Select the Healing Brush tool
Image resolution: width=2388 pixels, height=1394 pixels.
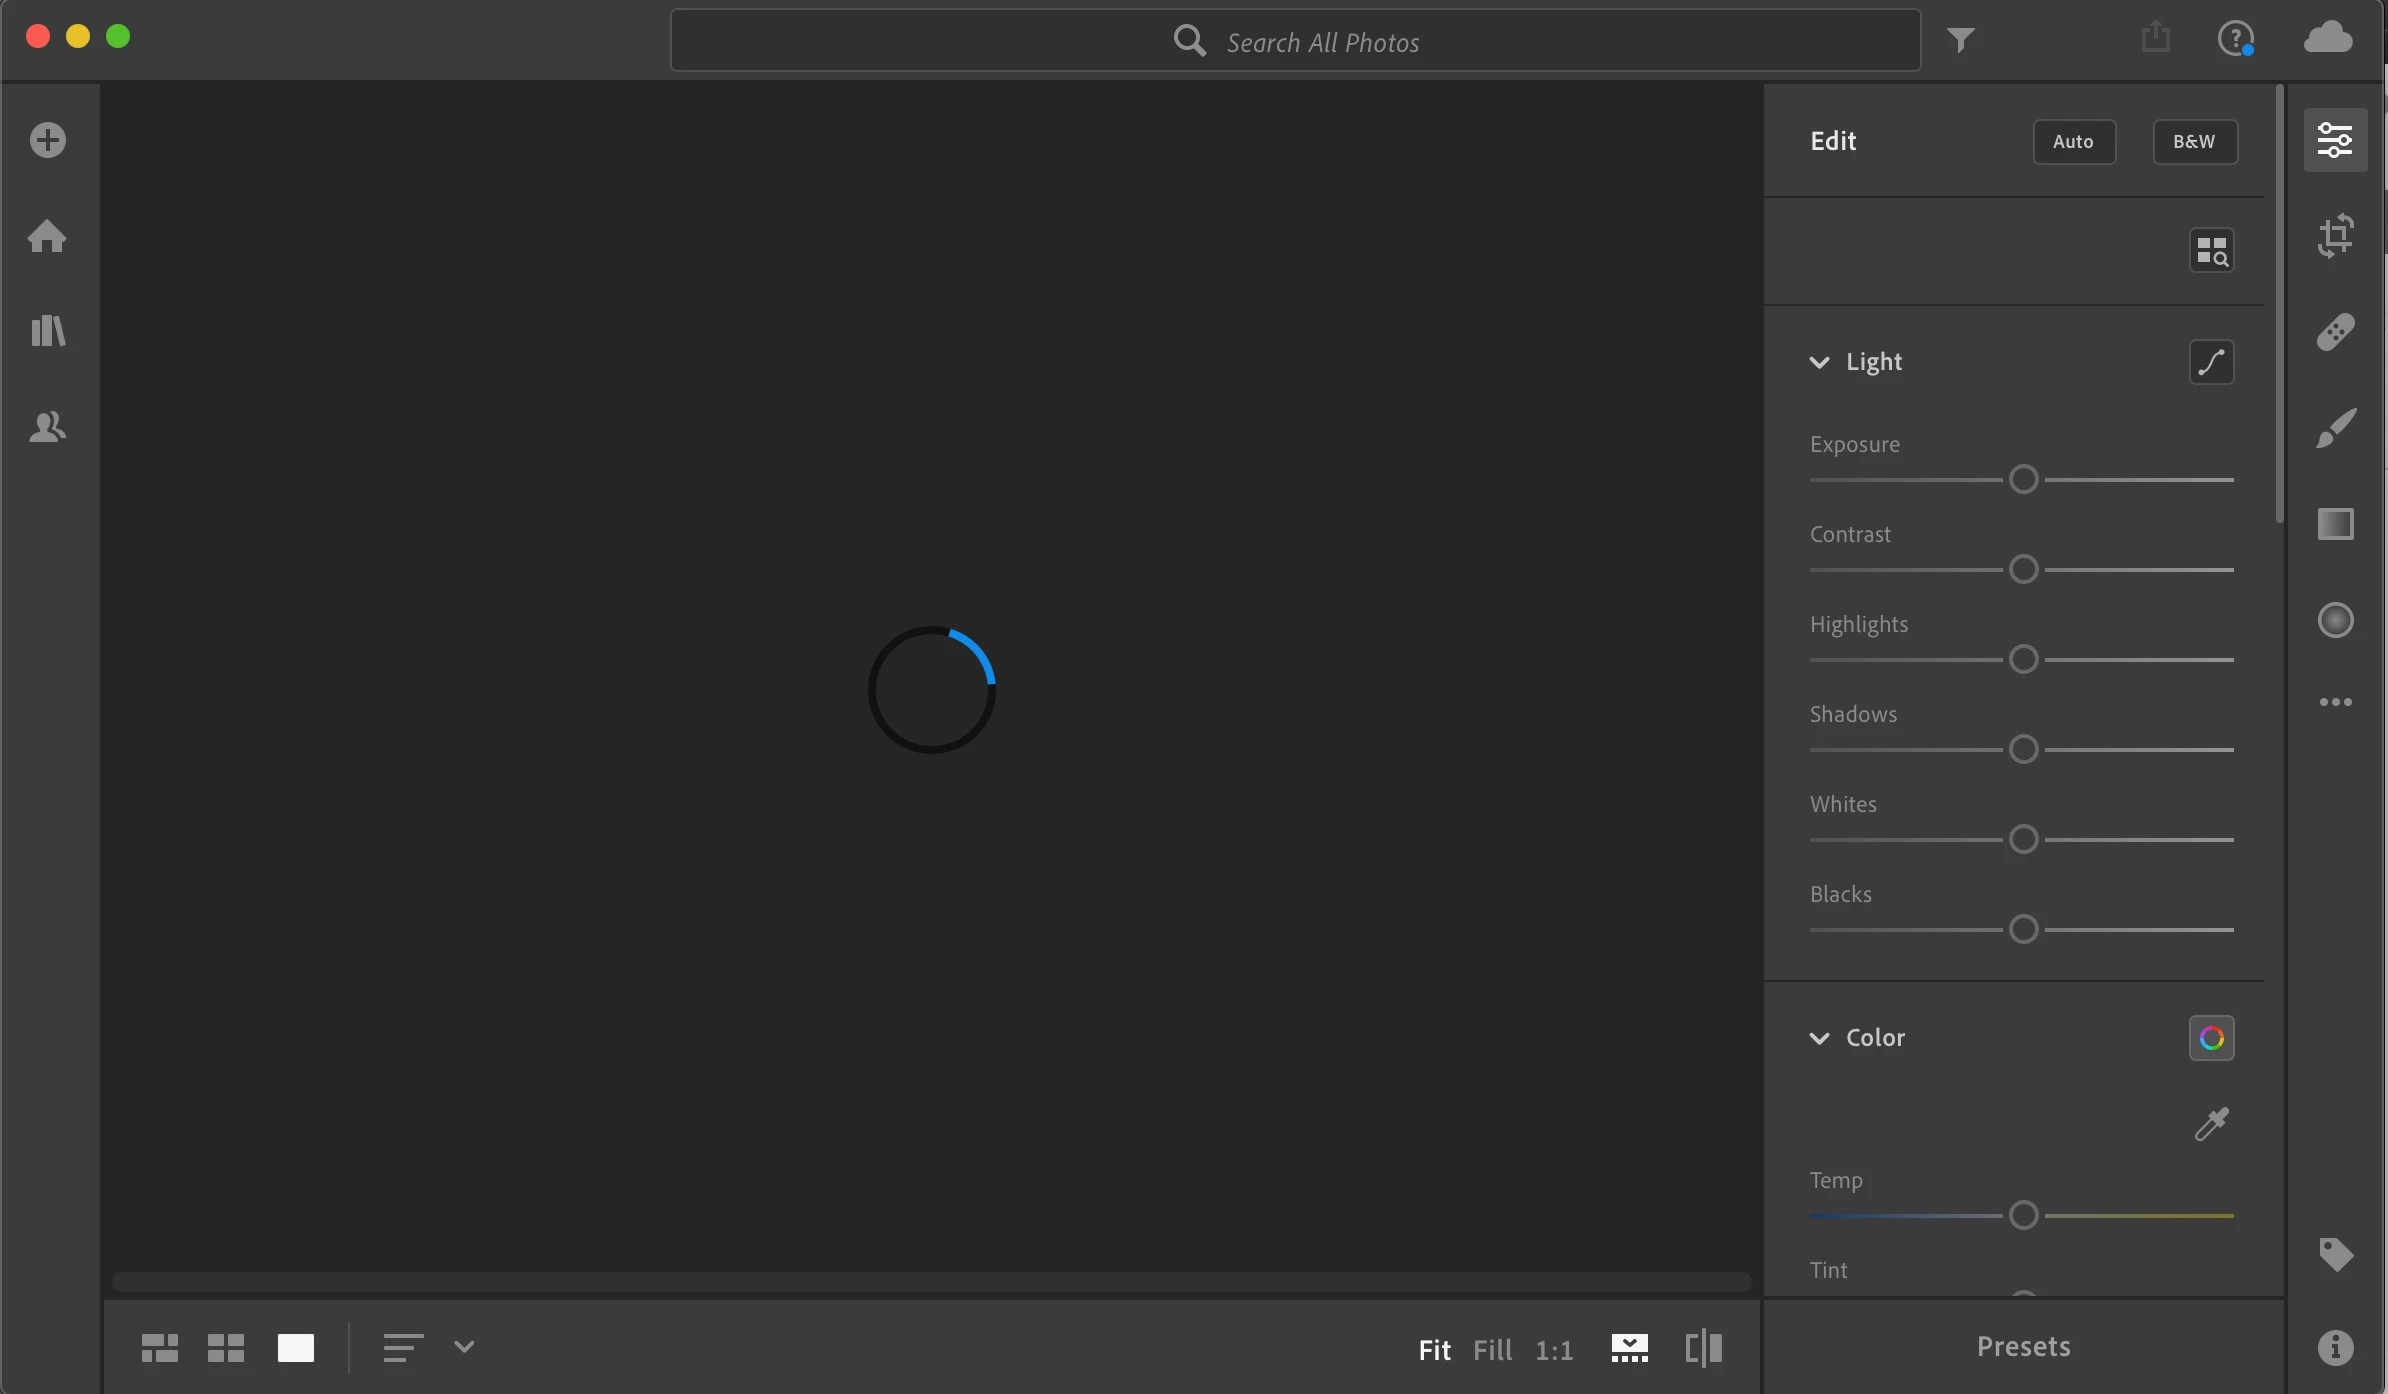[x=2335, y=332]
